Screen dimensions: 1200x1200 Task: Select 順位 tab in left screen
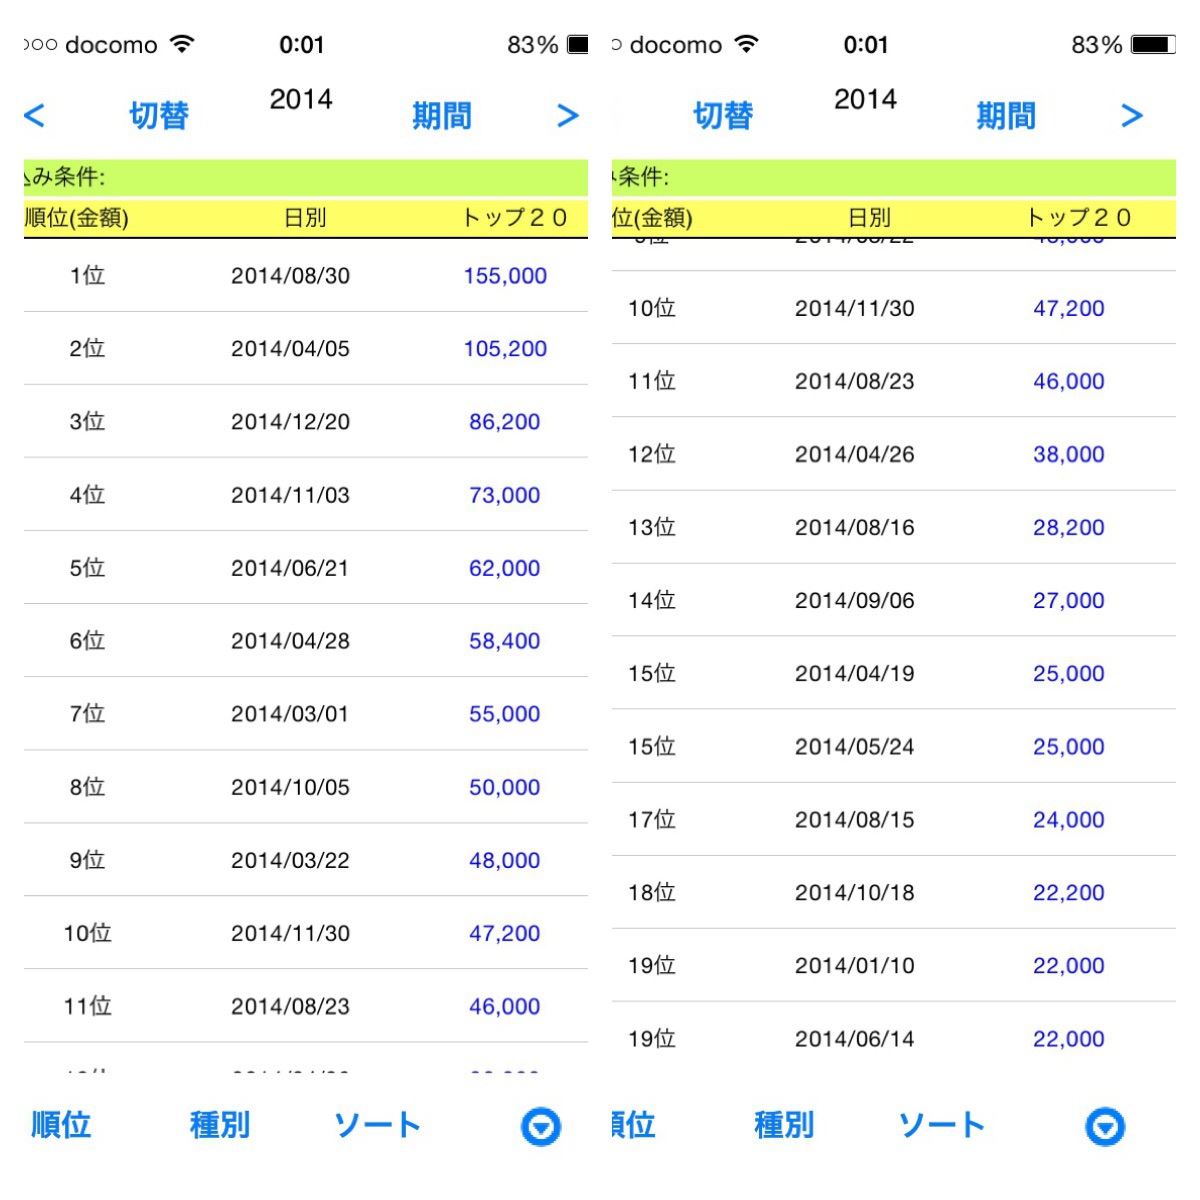[61, 1125]
